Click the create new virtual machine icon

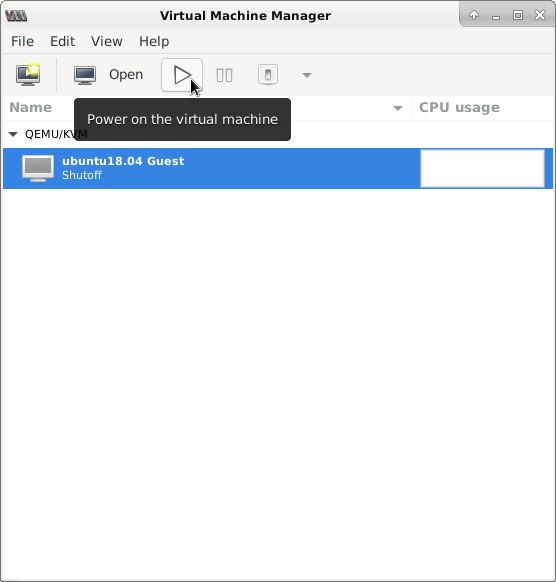point(28,75)
